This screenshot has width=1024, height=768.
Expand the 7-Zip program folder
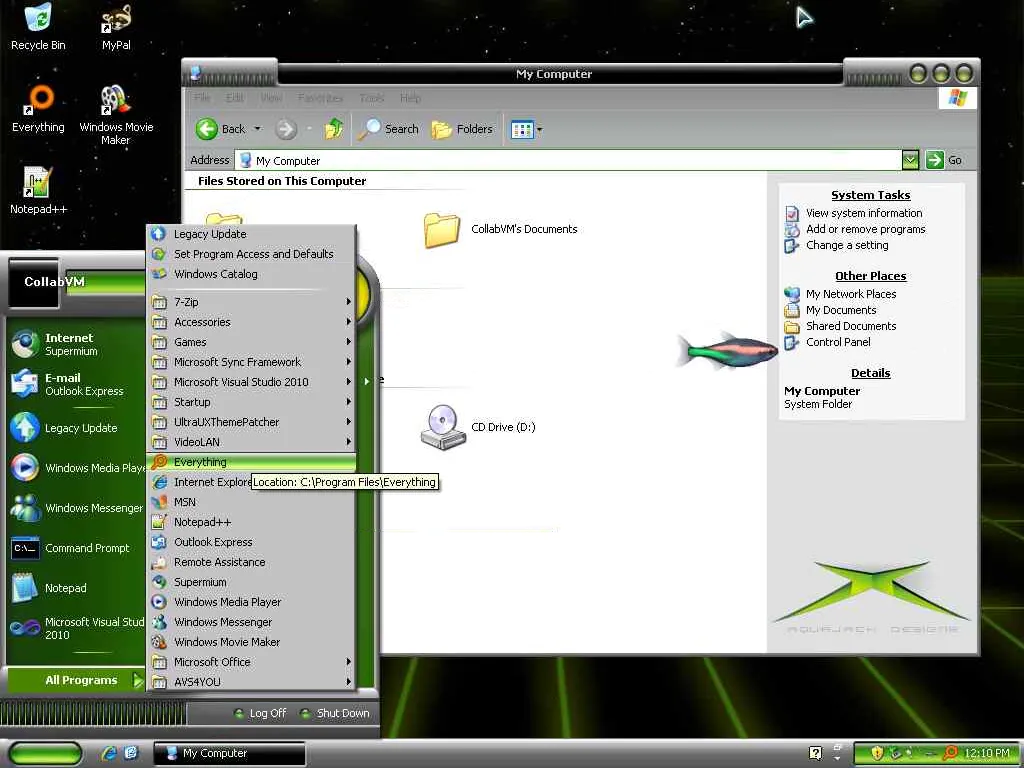pyautogui.click(x=251, y=302)
